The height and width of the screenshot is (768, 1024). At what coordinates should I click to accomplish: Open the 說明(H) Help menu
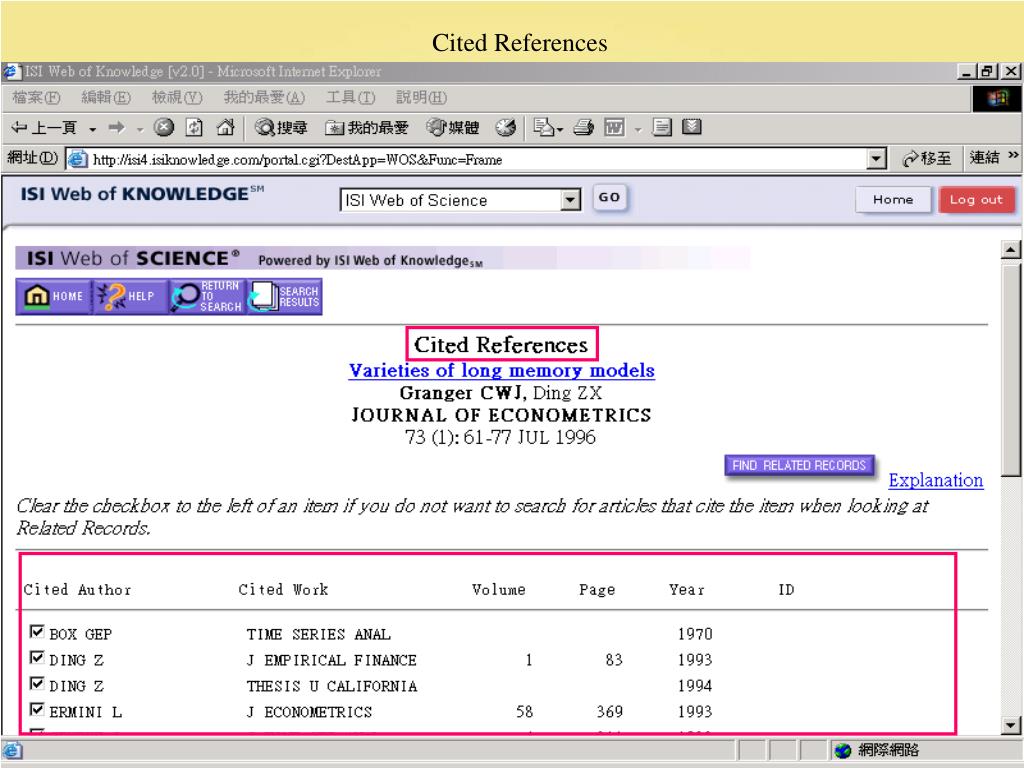click(421, 98)
